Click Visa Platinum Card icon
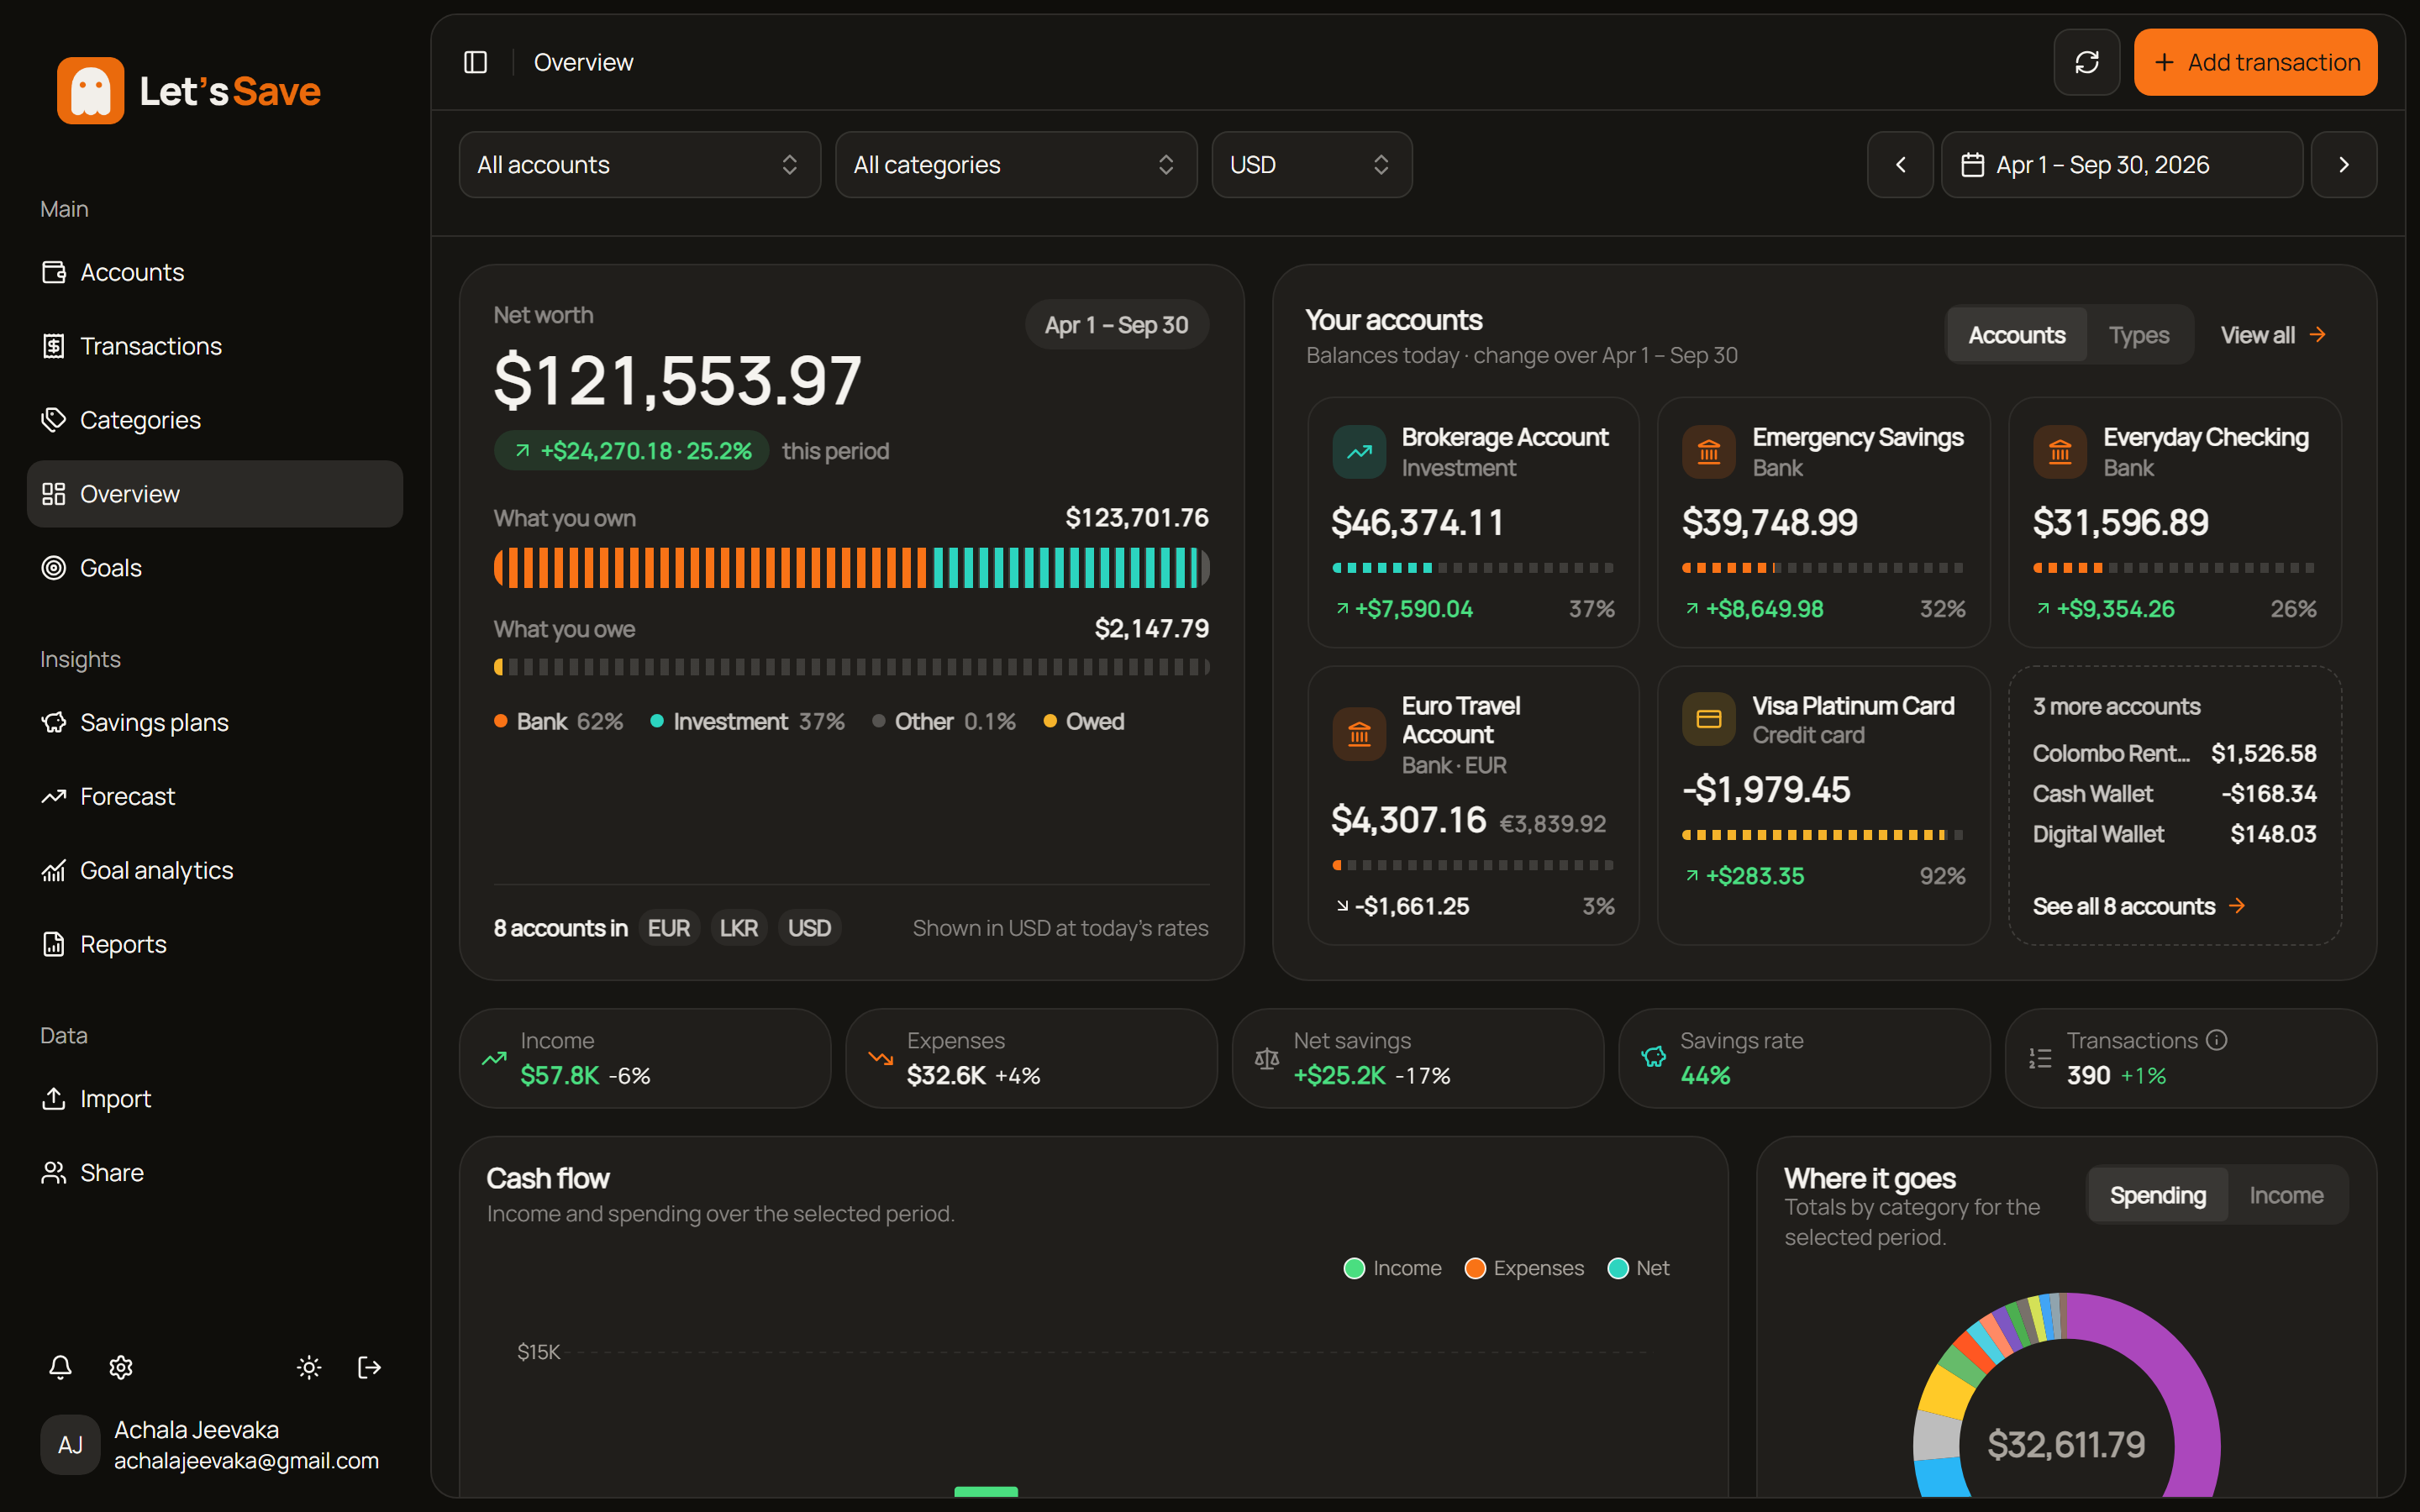 pyautogui.click(x=1709, y=719)
